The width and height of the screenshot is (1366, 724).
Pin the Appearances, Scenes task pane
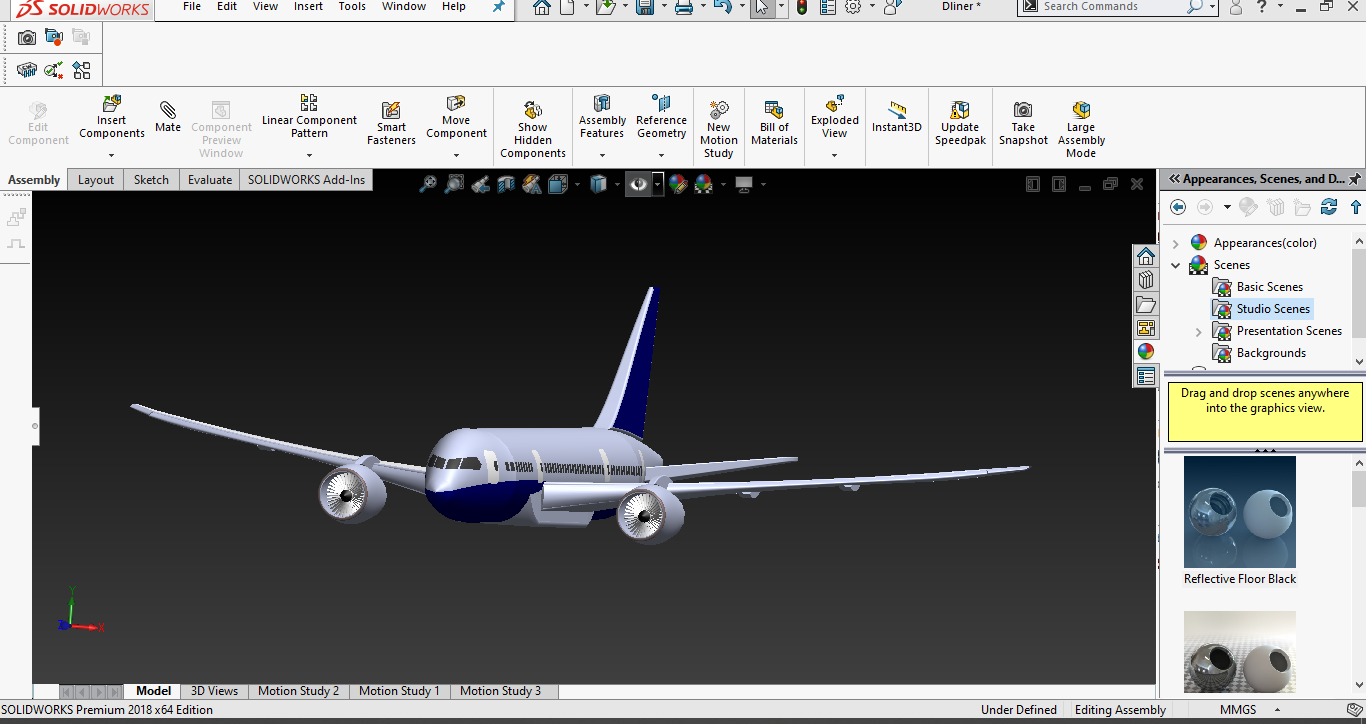1354,179
